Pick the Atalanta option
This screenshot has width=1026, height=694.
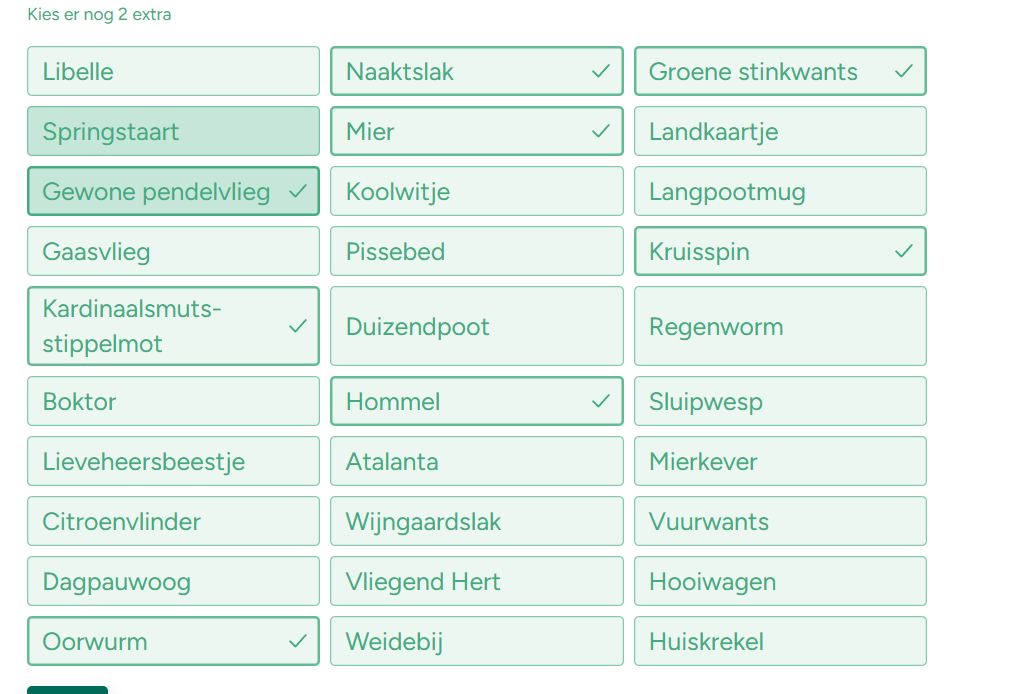(476, 461)
